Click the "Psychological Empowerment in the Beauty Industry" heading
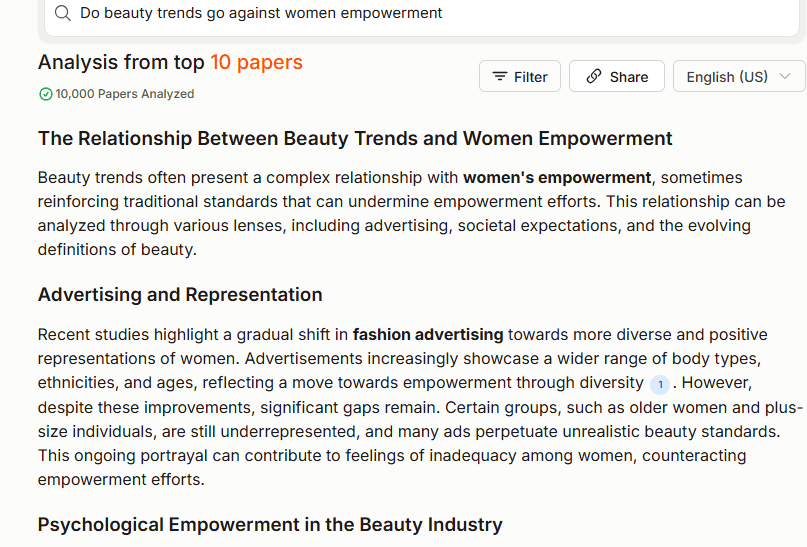The width and height of the screenshot is (807, 547). pos(270,525)
